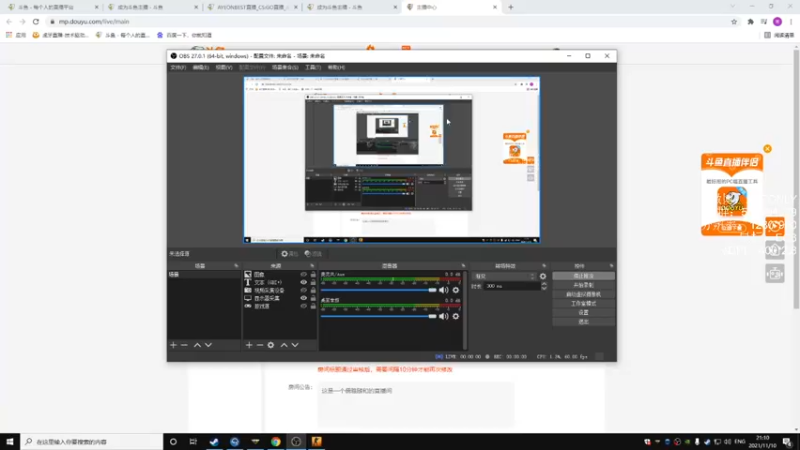
Task: Float the 控件 dock using its title icon
Action: [x=611, y=266]
